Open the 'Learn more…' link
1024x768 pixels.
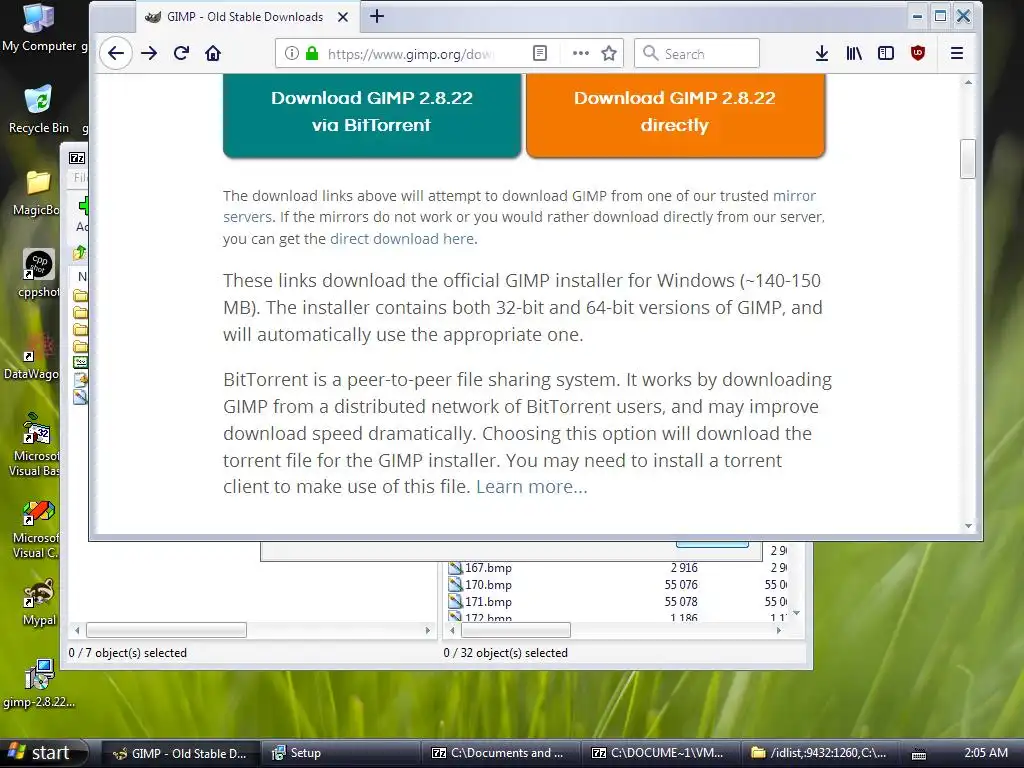[x=532, y=487]
